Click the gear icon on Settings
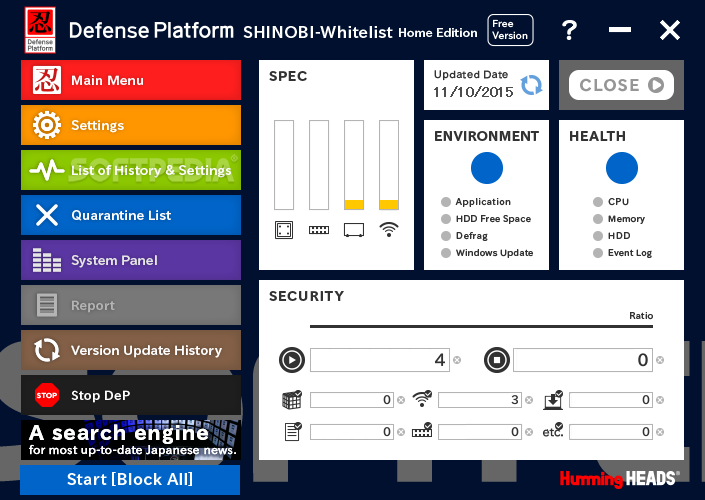The height and width of the screenshot is (500, 705). (x=47, y=125)
